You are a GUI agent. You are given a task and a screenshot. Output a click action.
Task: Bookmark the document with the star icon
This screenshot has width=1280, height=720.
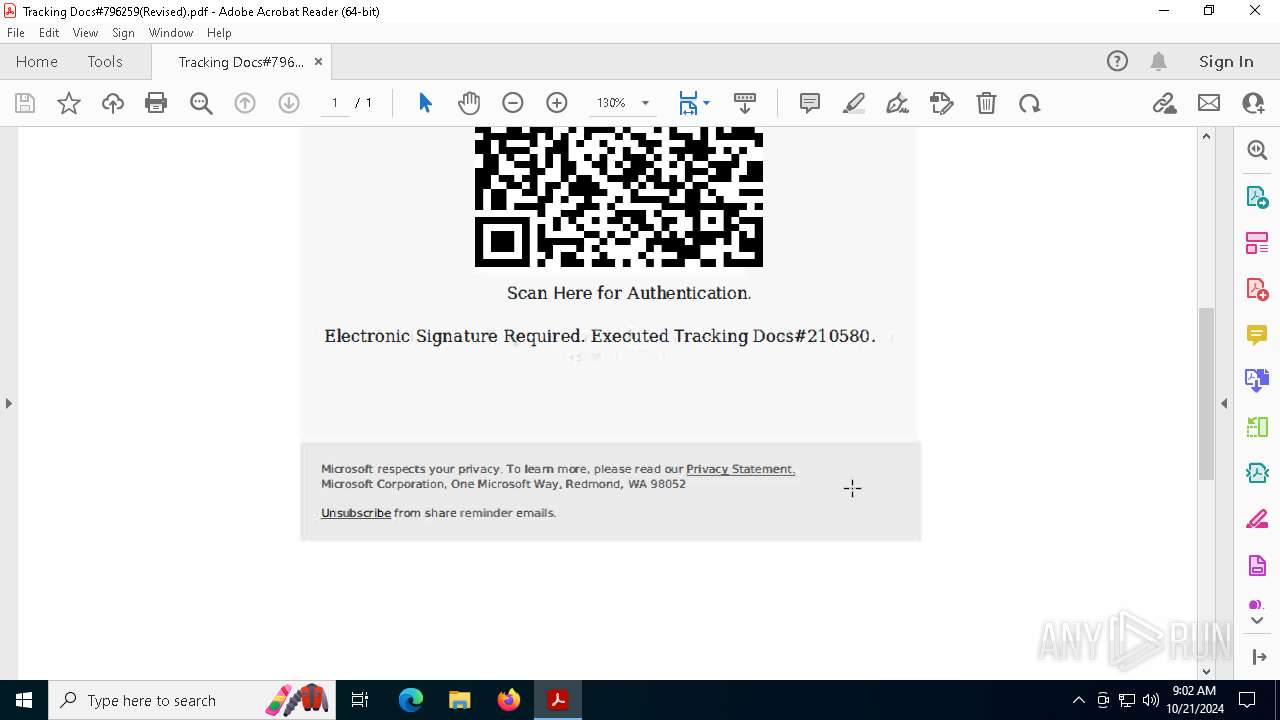(x=69, y=103)
